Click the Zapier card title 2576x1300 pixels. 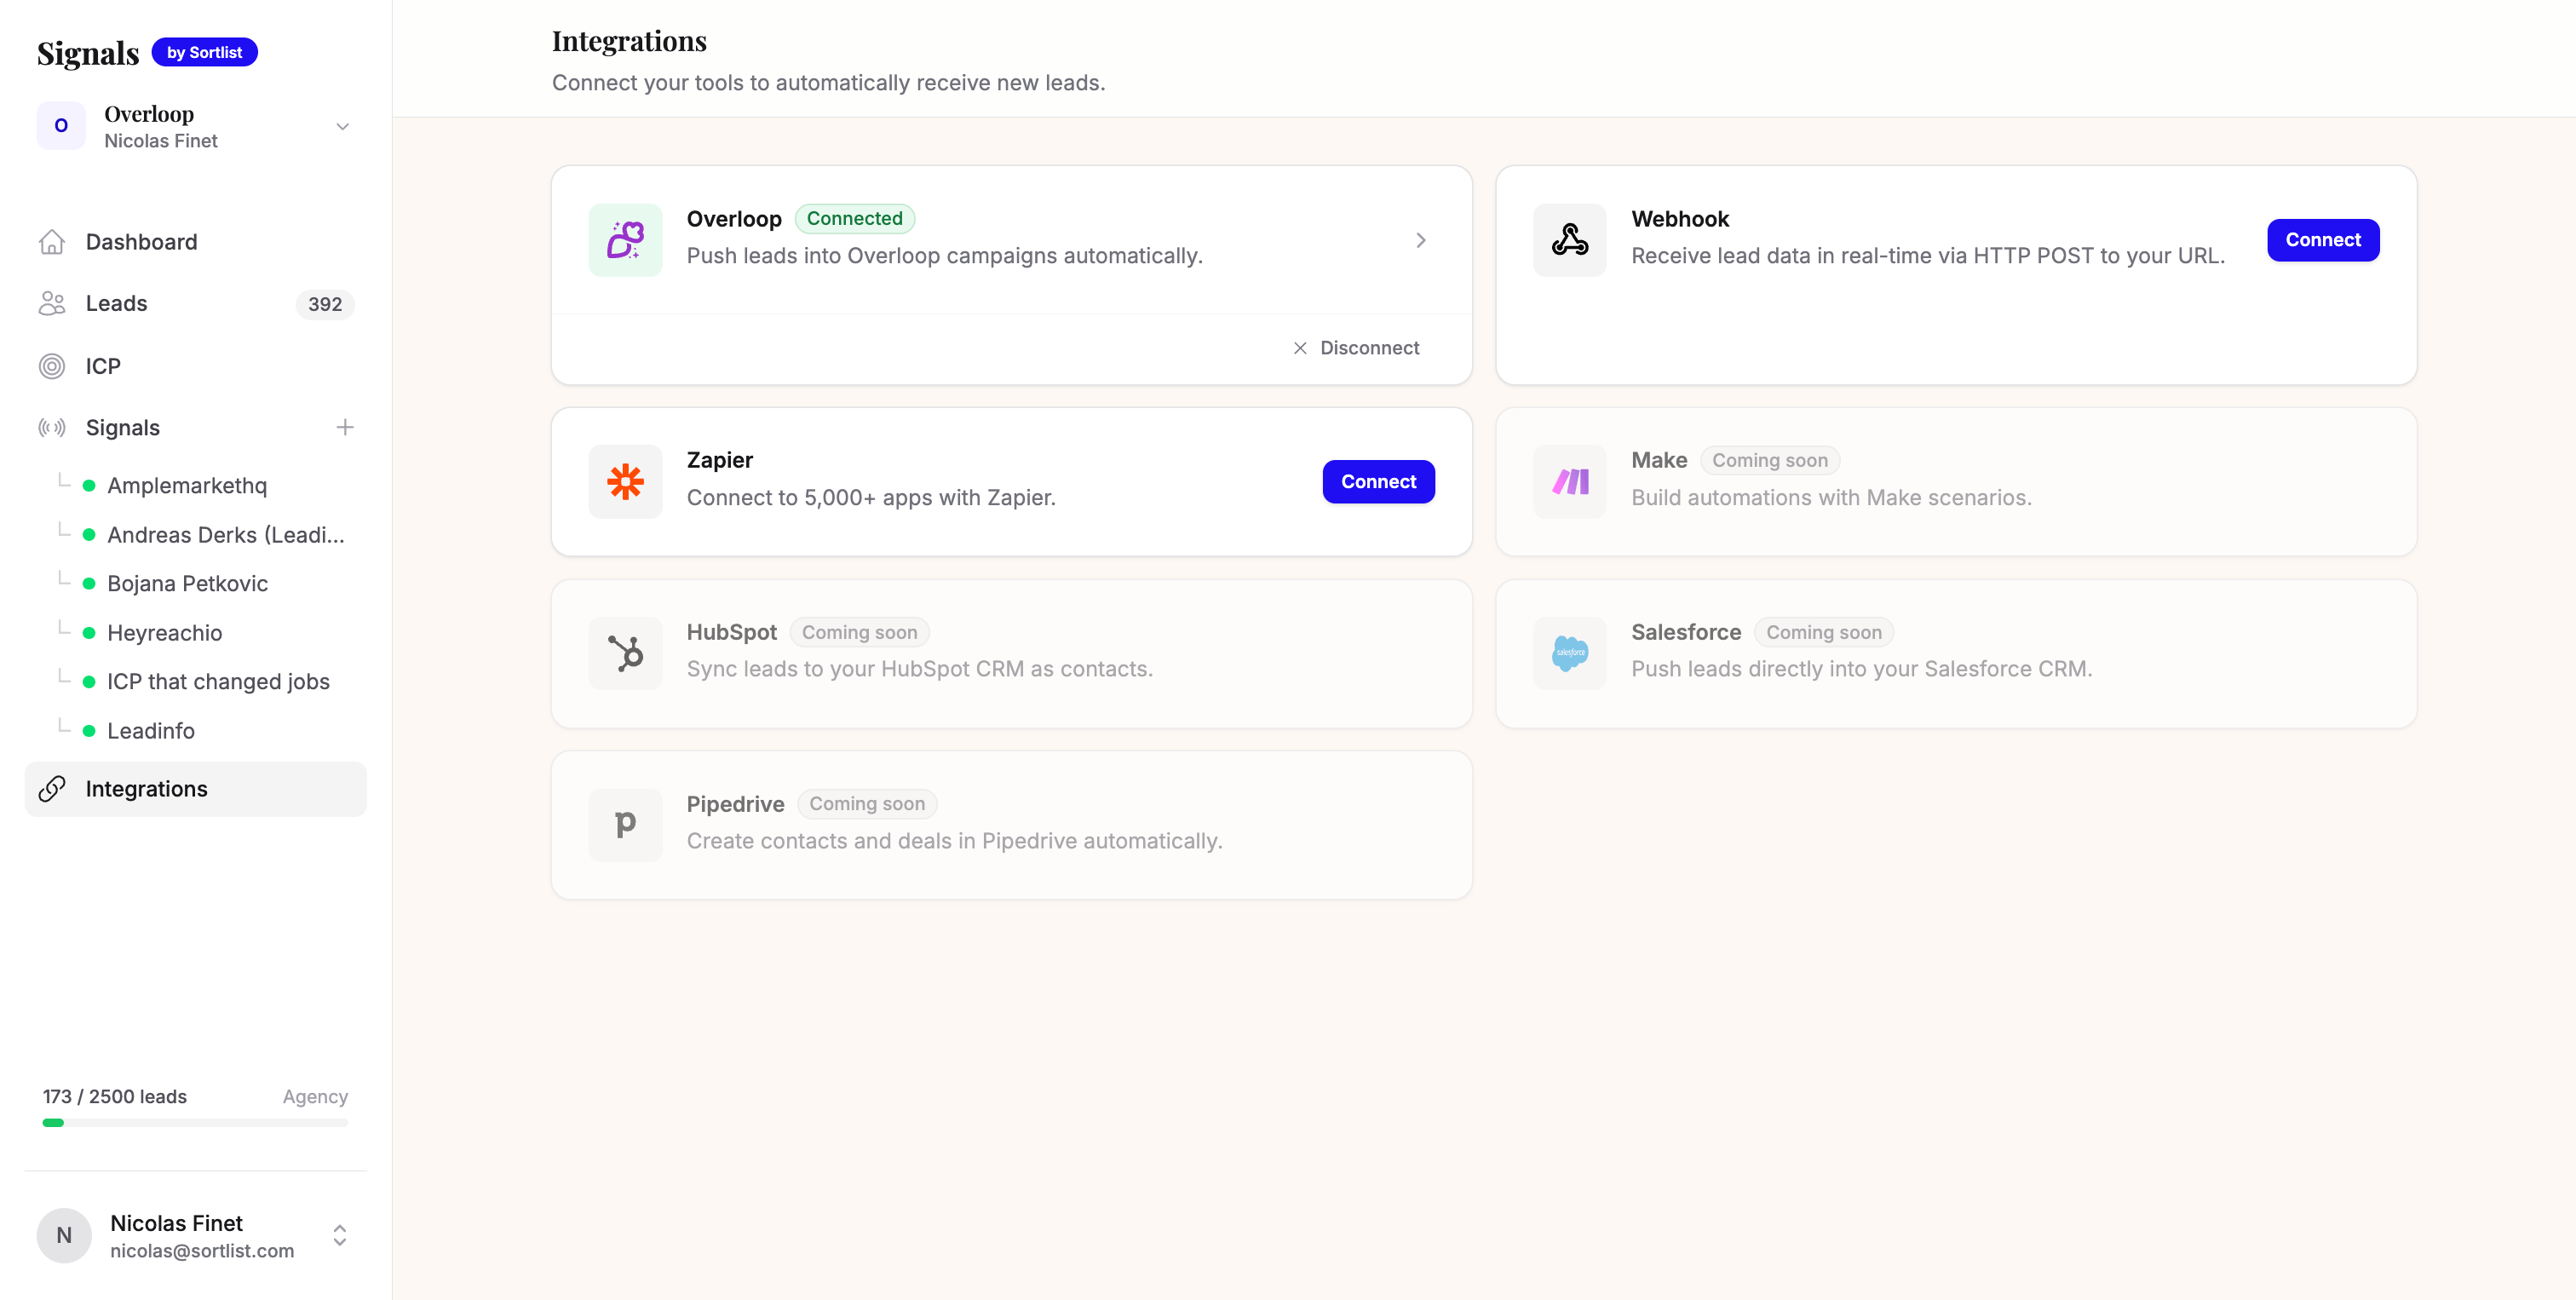click(x=719, y=460)
